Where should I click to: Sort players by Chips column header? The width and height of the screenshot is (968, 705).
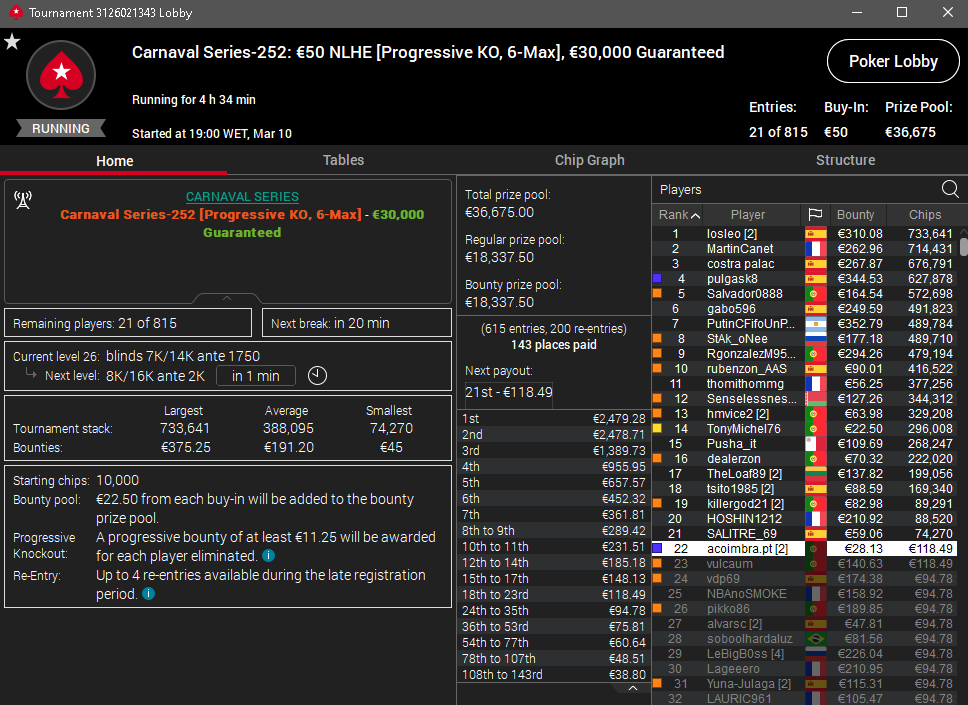(924, 215)
